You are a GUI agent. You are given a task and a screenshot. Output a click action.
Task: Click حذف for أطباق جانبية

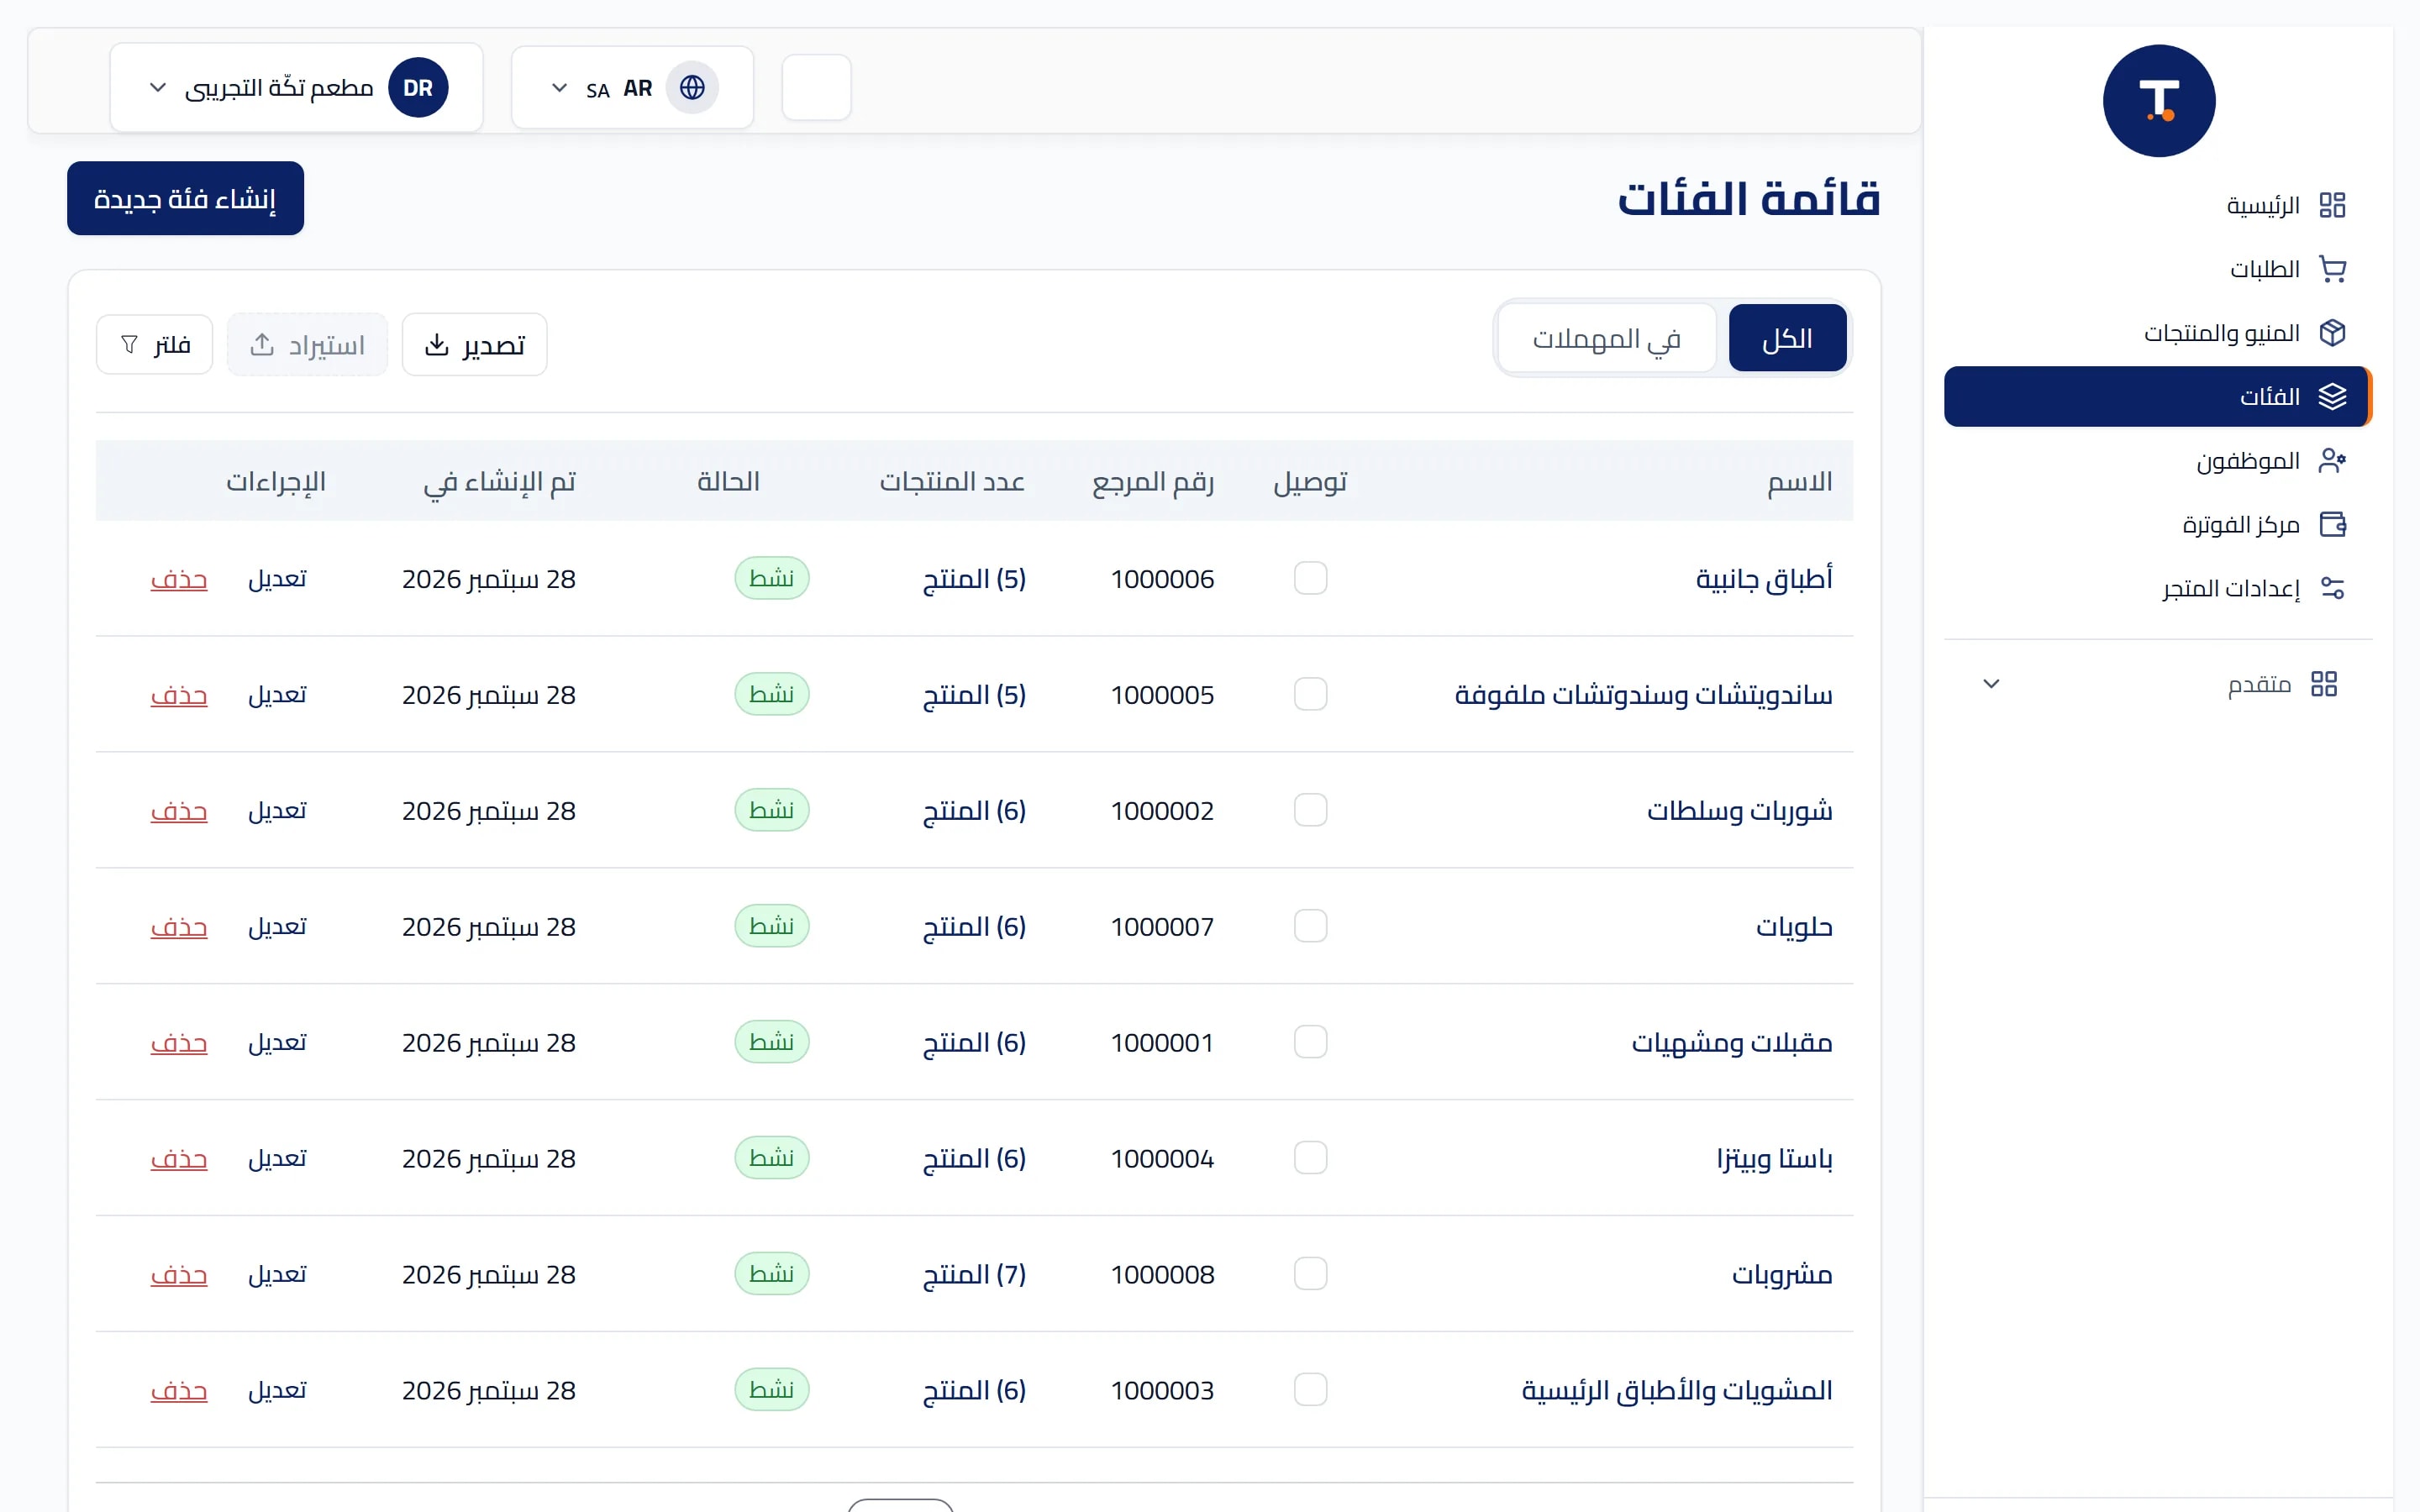(179, 579)
